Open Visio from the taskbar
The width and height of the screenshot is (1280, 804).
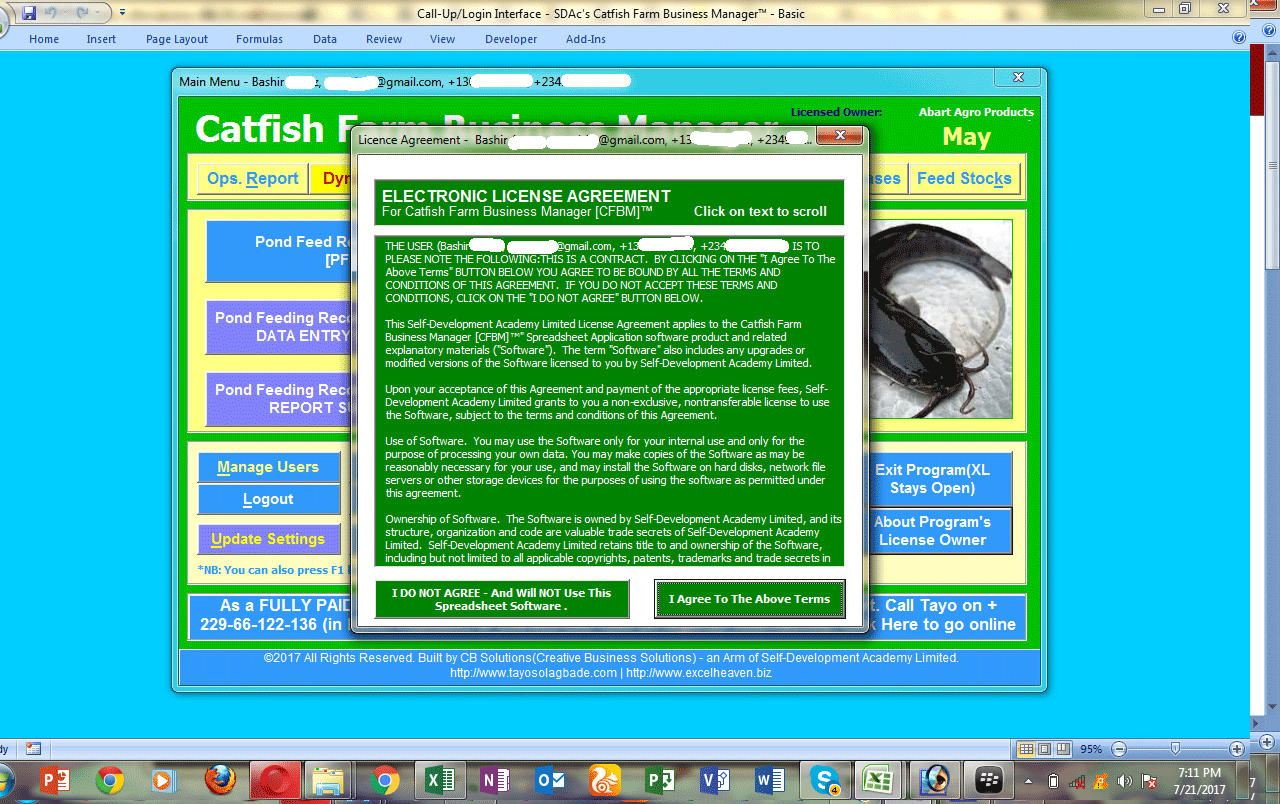click(715, 780)
